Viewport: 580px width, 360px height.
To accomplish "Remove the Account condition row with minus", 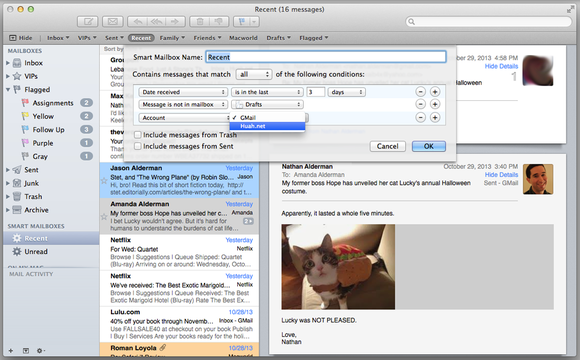I will coord(421,118).
